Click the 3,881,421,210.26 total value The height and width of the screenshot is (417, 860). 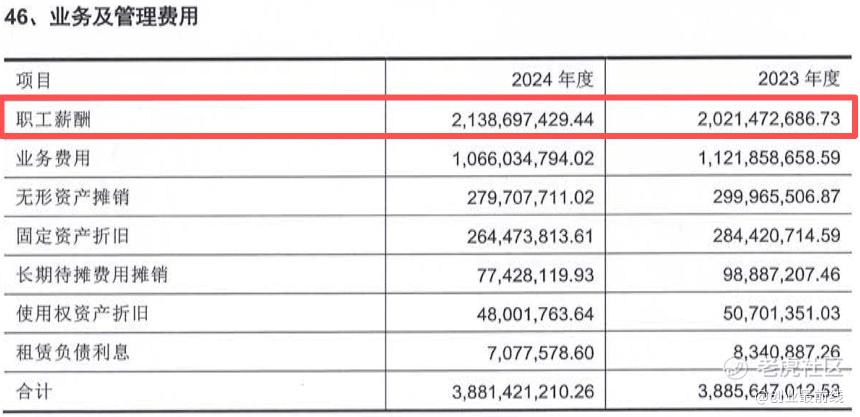coord(523,391)
